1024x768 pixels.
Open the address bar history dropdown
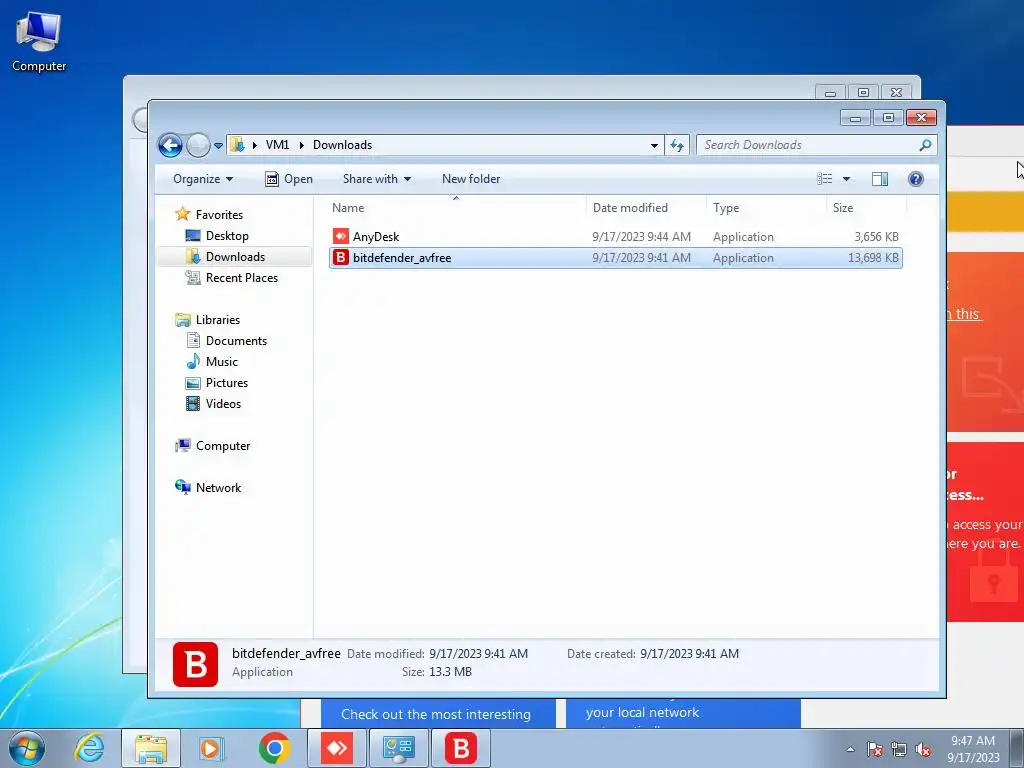pyautogui.click(x=654, y=146)
